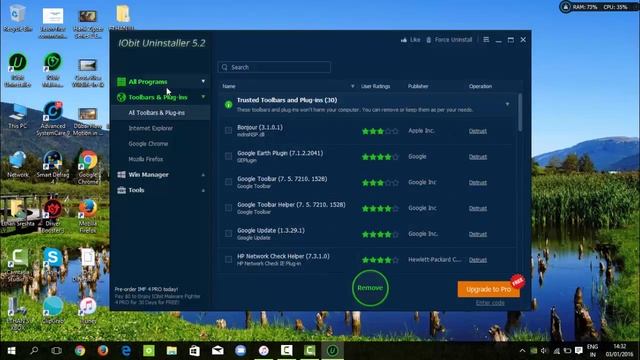Open the Windows Start menu

[11, 351]
